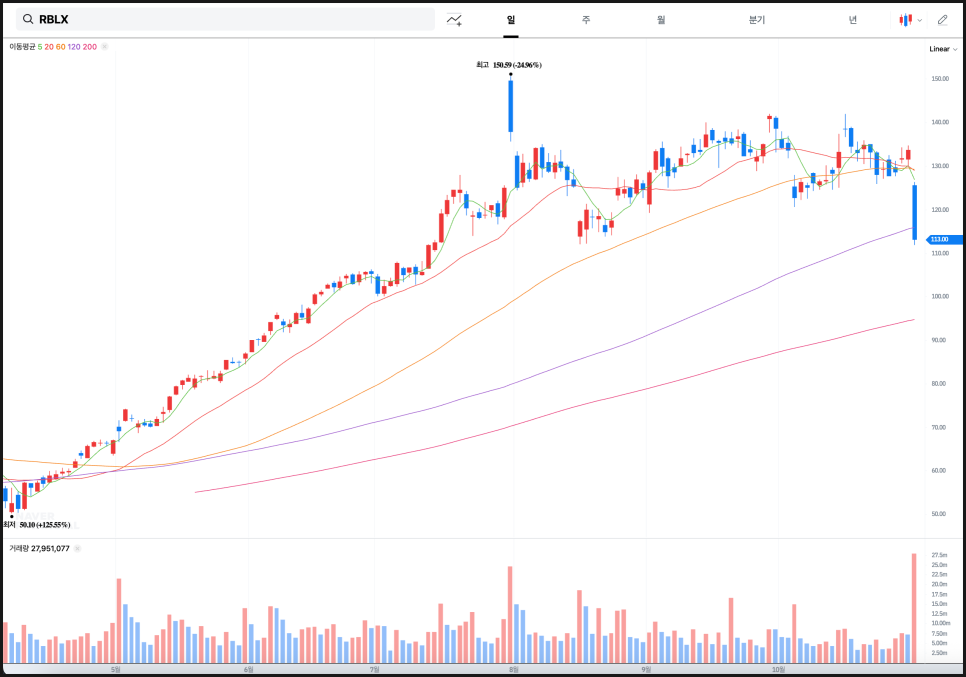Click the 최고 150.59 high marker
Screen dimensions: 966x677
509,65
